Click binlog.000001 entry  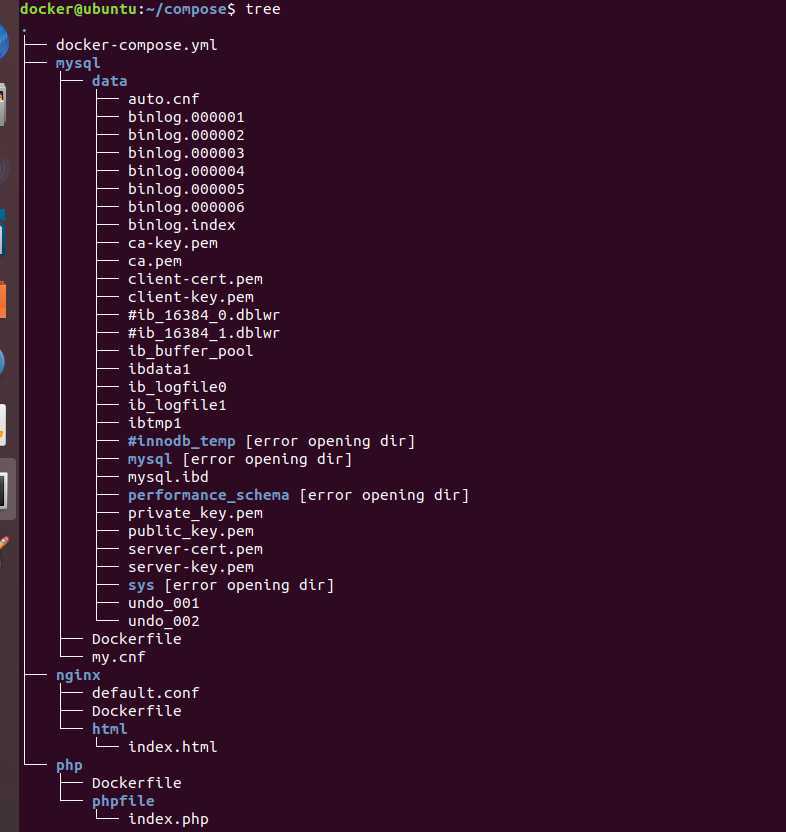[186, 117]
